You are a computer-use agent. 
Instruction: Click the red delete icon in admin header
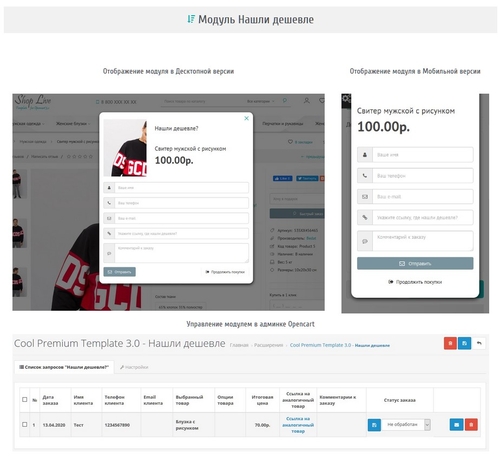(x=450, y=343)
